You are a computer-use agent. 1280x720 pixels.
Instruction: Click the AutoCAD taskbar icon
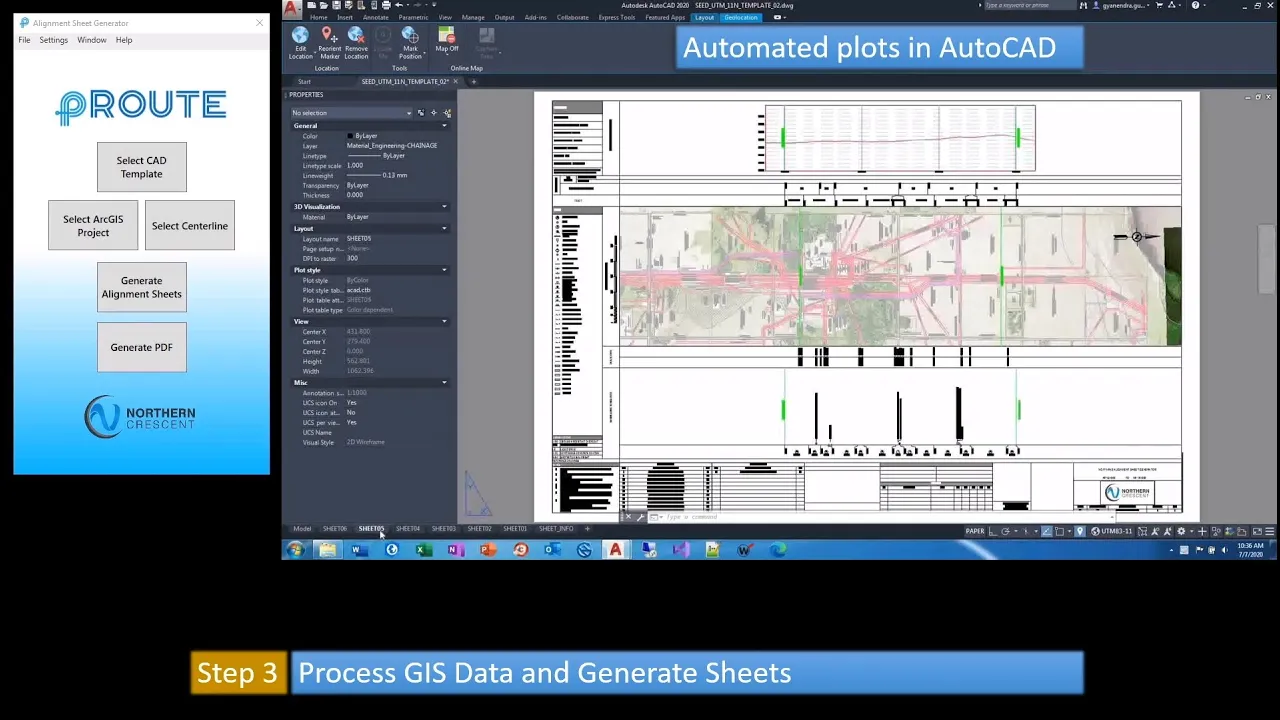coord(615,549)
